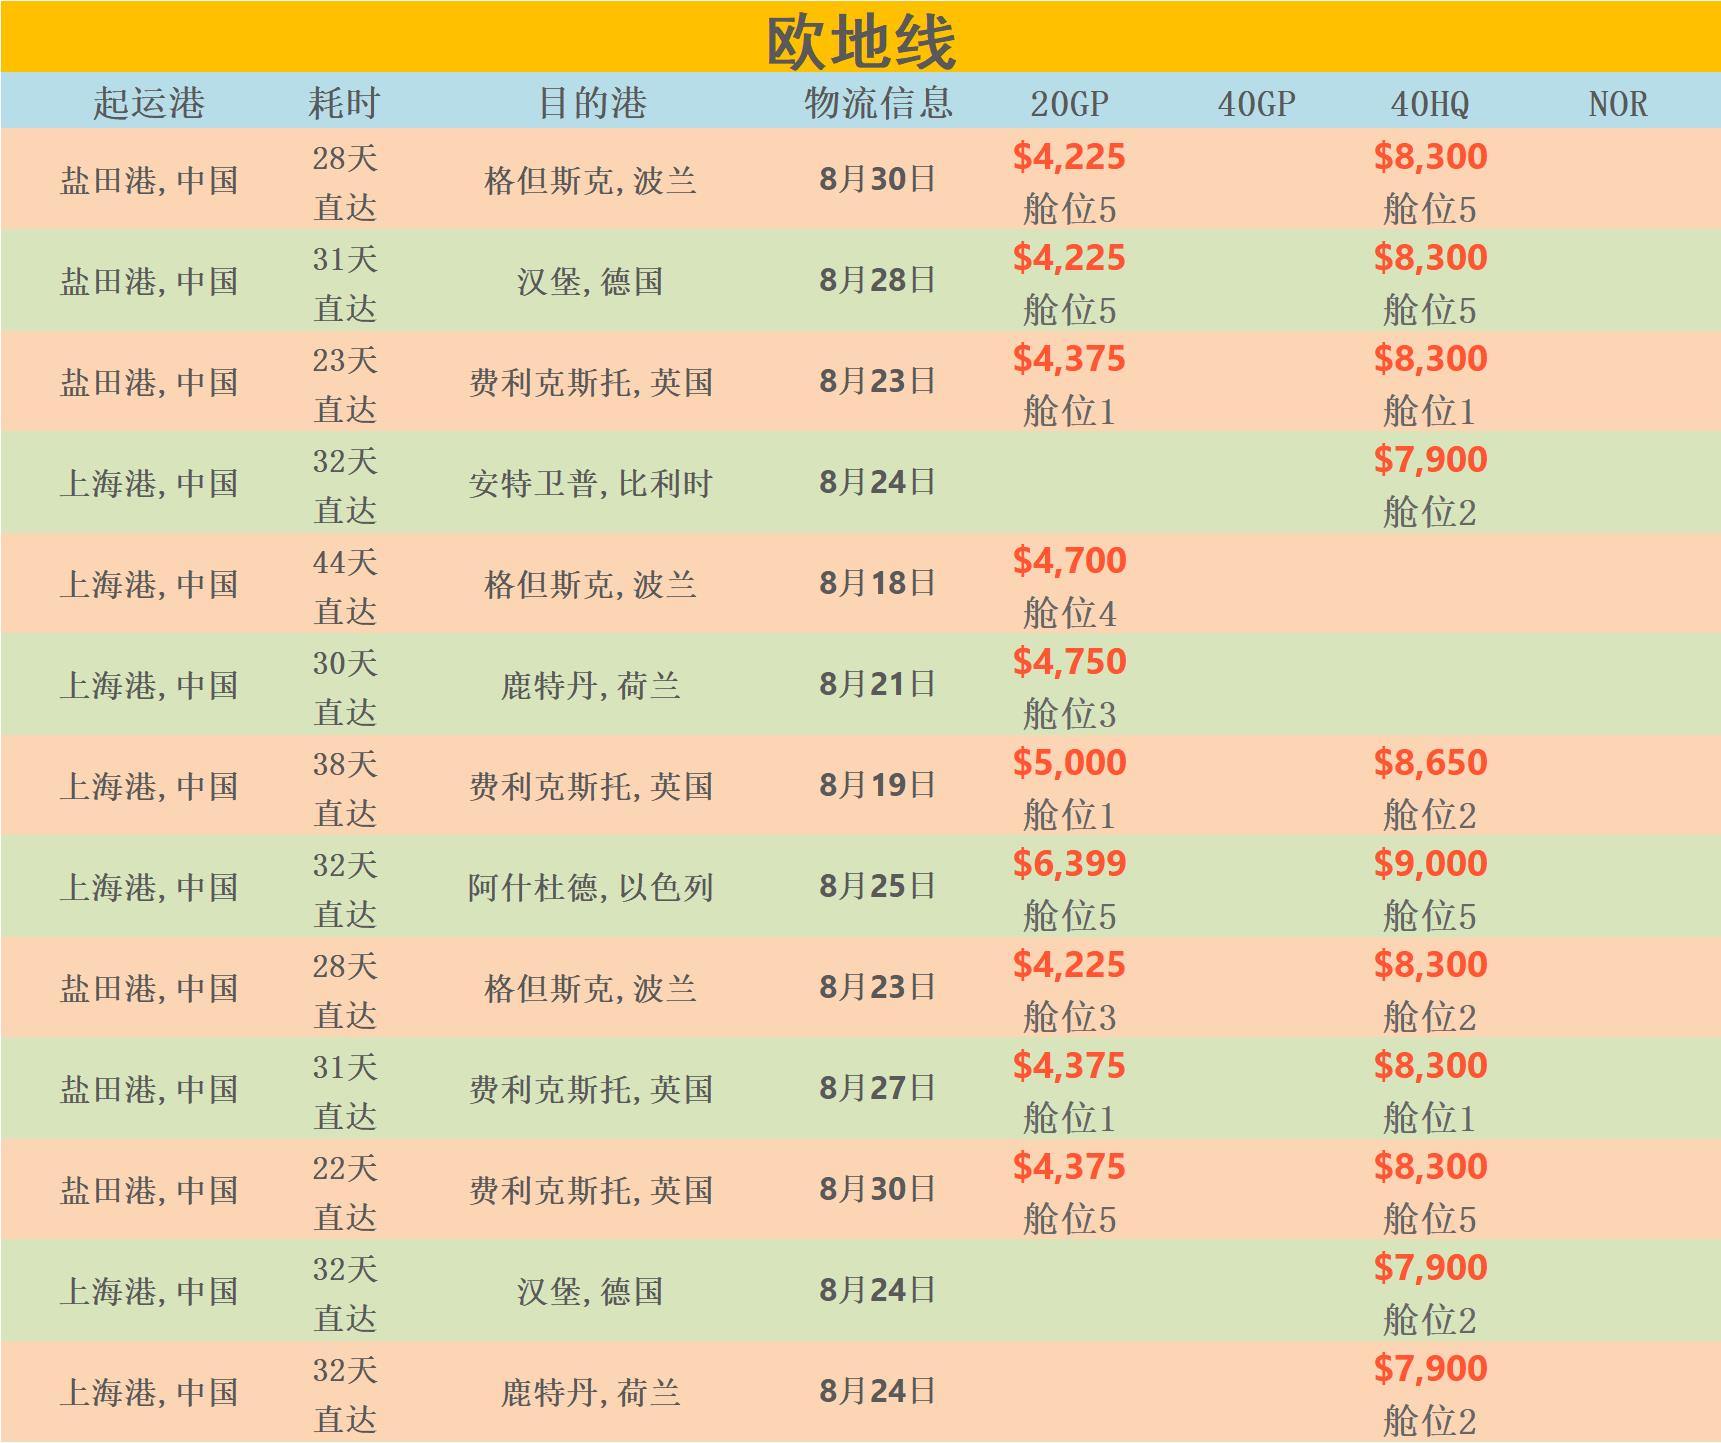Select $4,375 price in the 23天 row
The image size is (1721, 1443).
click(1069, 359)
